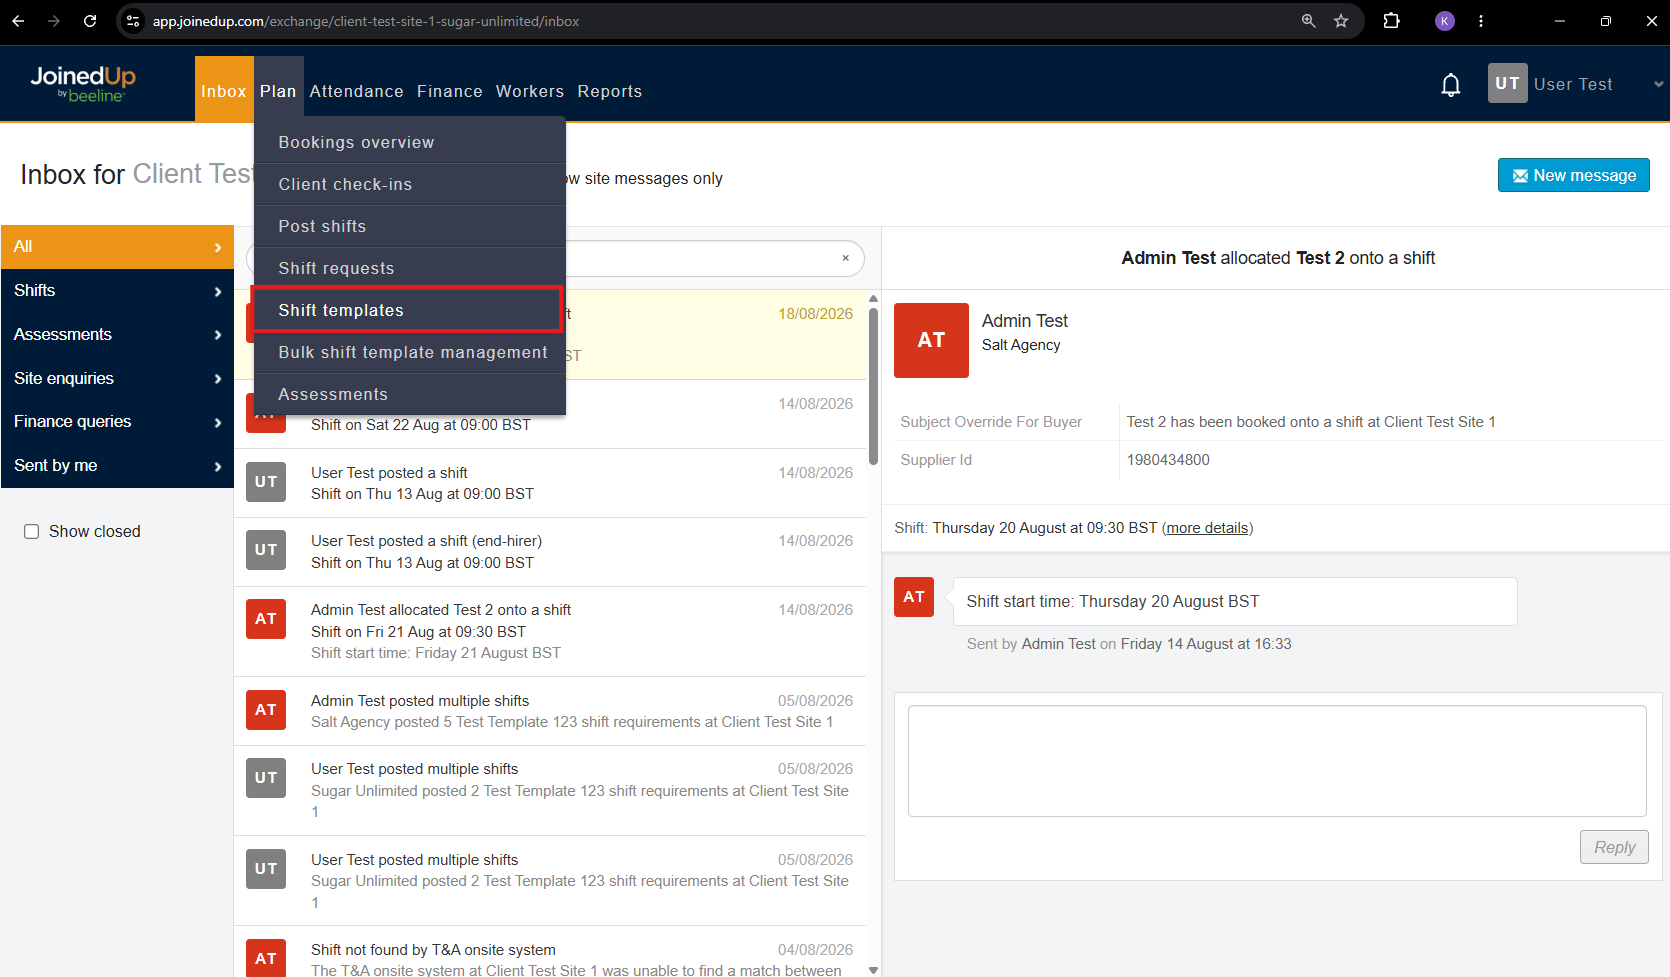Click the New message button
Screen dimensions: 1670x977
(1573, 175)
